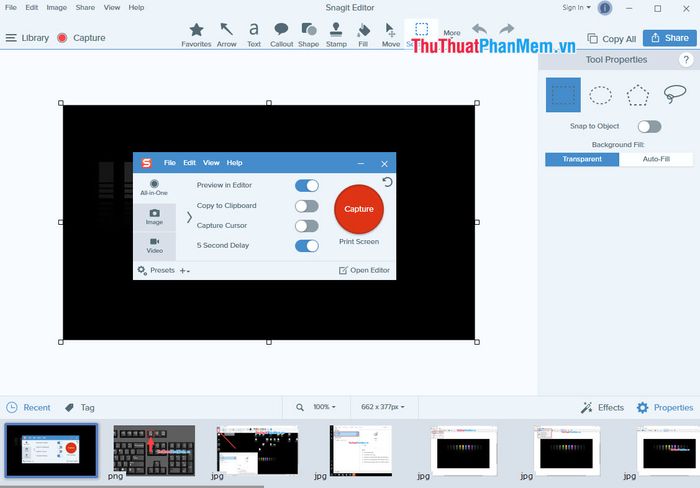The height and width of the screenshot is (488, 700).
Task: Choose the freehand lasso selection shape
Action: (x=675, y=94)
